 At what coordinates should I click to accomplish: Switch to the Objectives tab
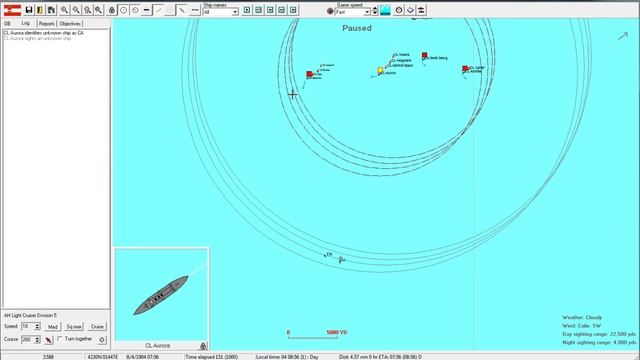click(70, 24)
